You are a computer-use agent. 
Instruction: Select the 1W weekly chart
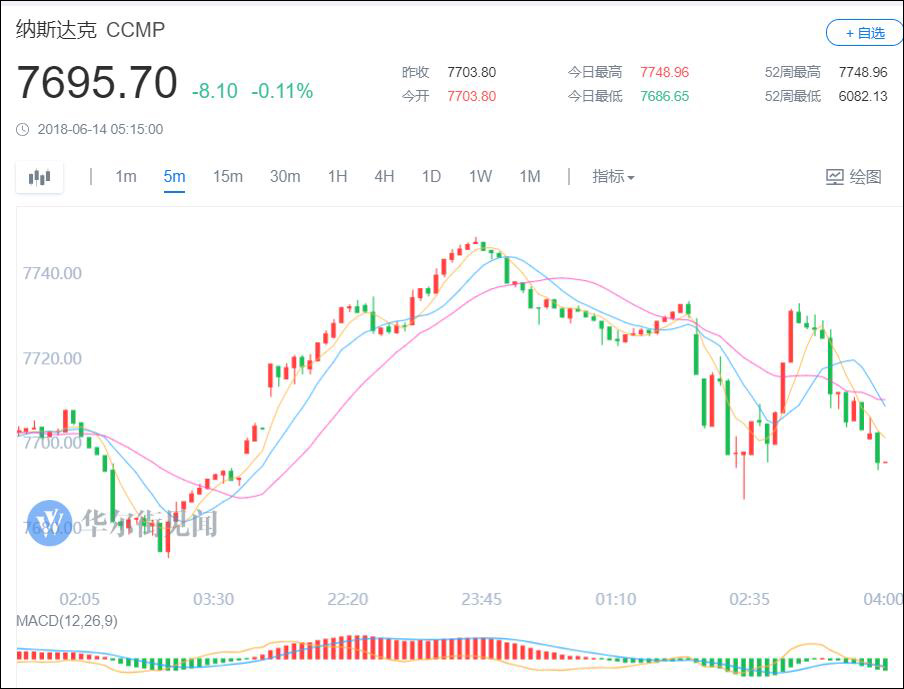(480, 177)
